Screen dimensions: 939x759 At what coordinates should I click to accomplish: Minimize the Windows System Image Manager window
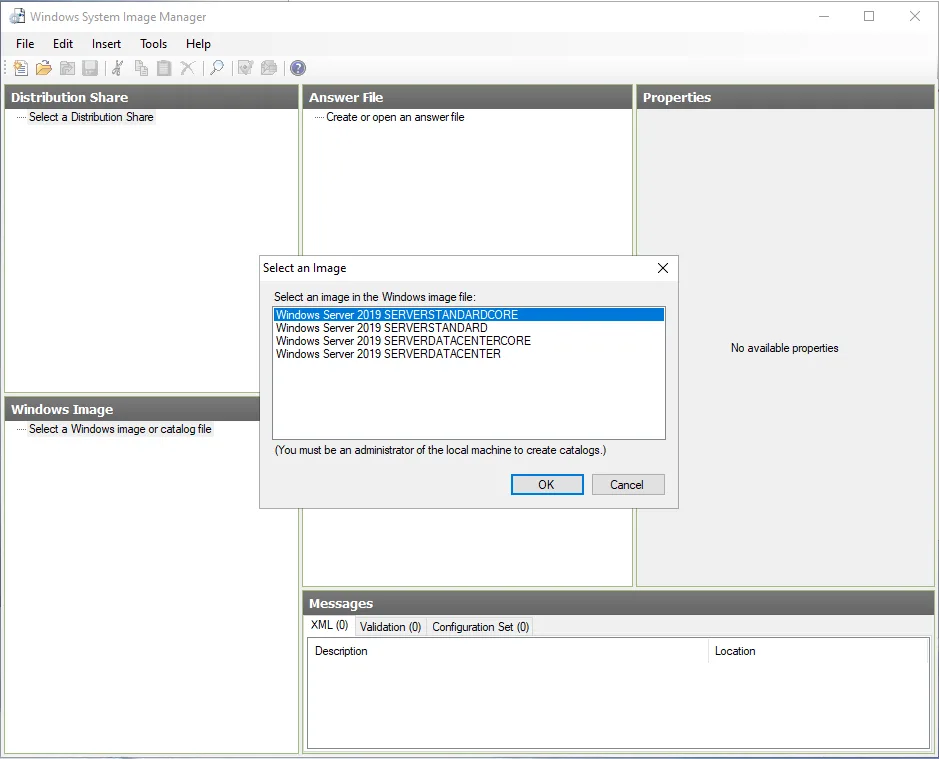coord(824,16)
